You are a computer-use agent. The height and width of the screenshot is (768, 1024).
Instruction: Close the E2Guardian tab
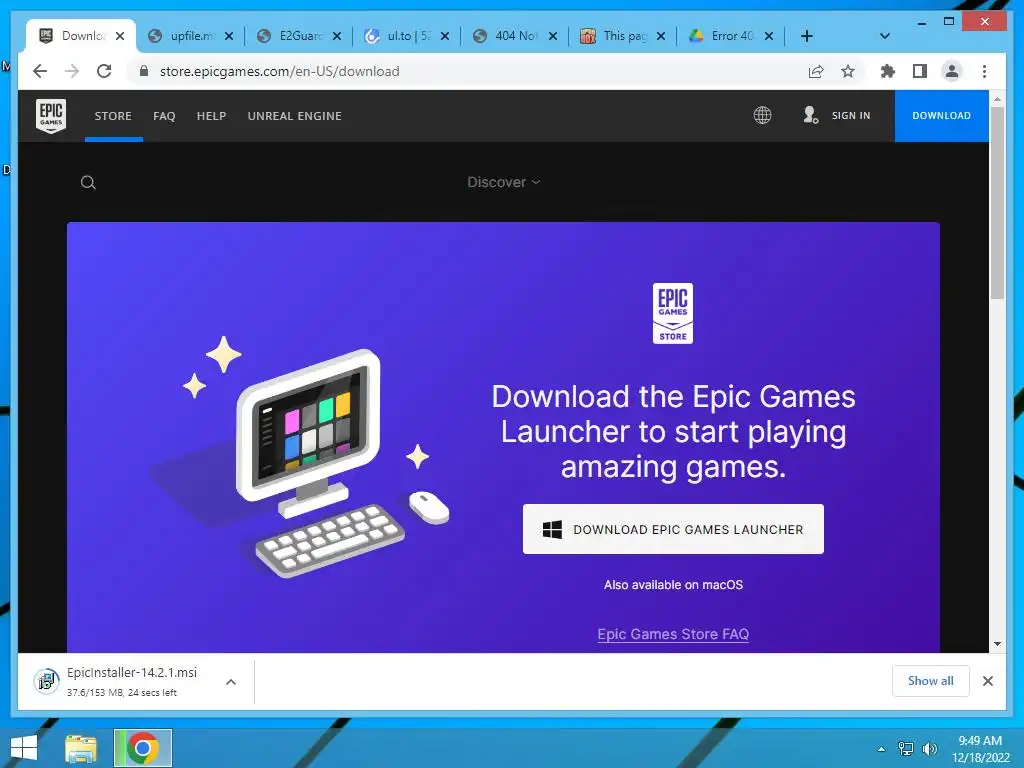coord(337,37)
